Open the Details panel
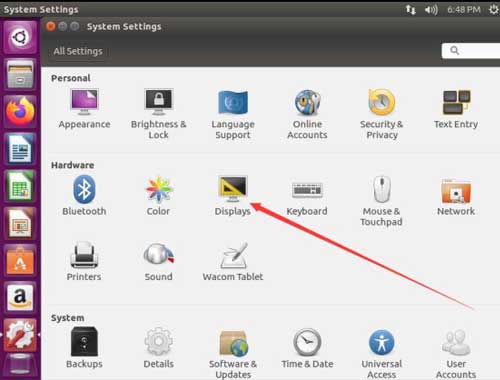 (x=159, y=348)
